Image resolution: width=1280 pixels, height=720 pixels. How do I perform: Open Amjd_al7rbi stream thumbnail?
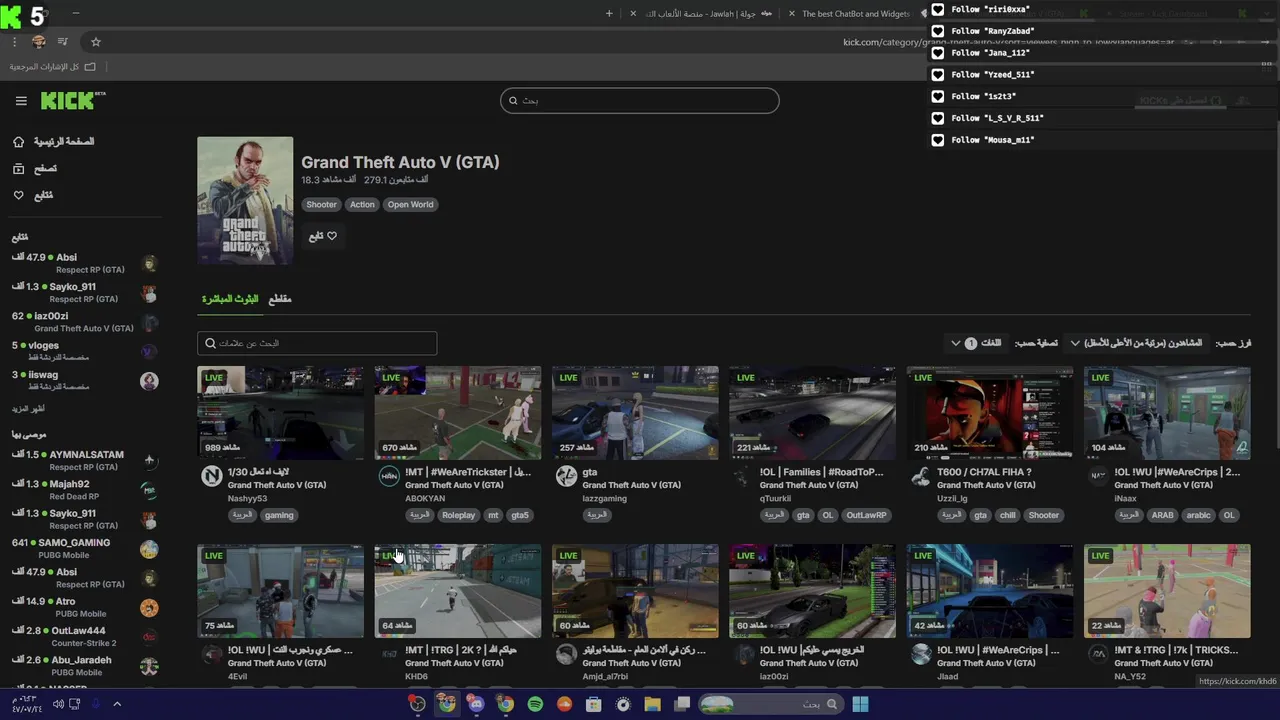click(x=635, y=591)
